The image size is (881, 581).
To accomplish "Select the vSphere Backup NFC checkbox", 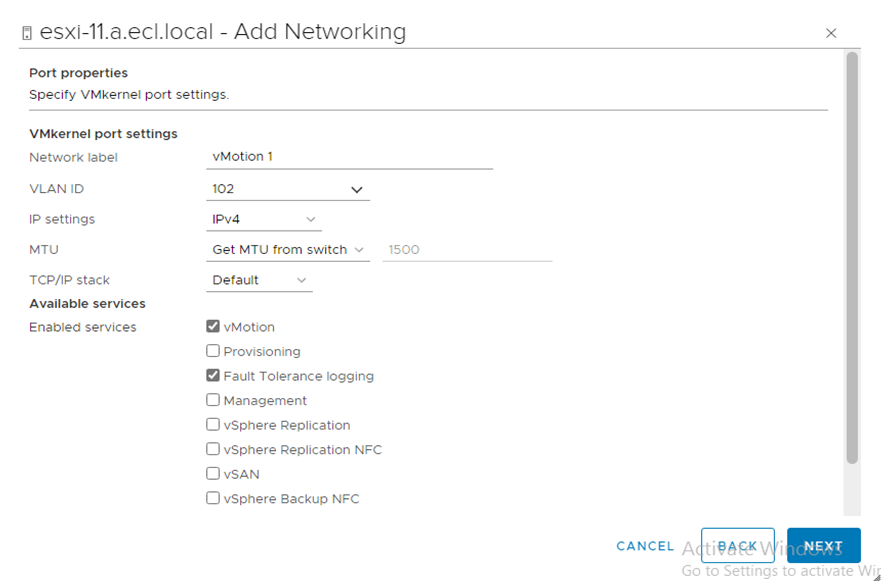I will (213, 498).
